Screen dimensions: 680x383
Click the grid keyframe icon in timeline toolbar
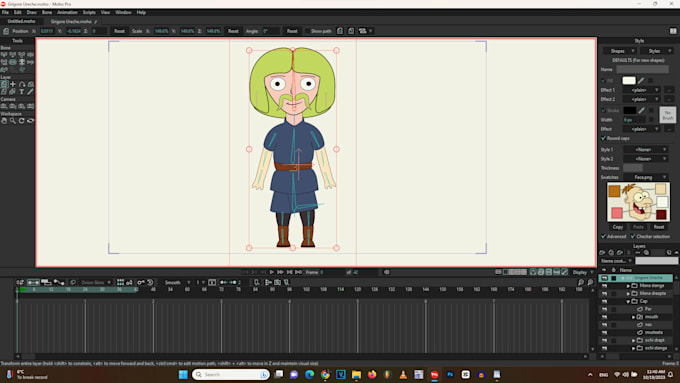pyautogui.click(x=121, y=282)
